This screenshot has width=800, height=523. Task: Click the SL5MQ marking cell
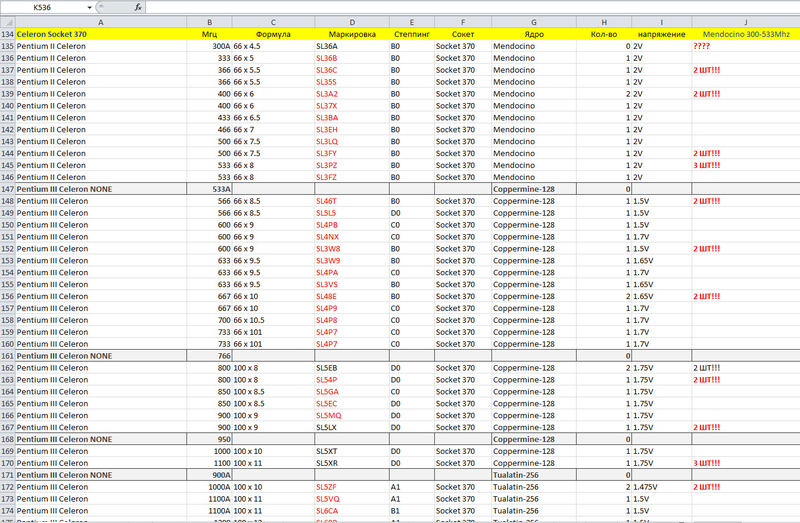click(352, 416)
